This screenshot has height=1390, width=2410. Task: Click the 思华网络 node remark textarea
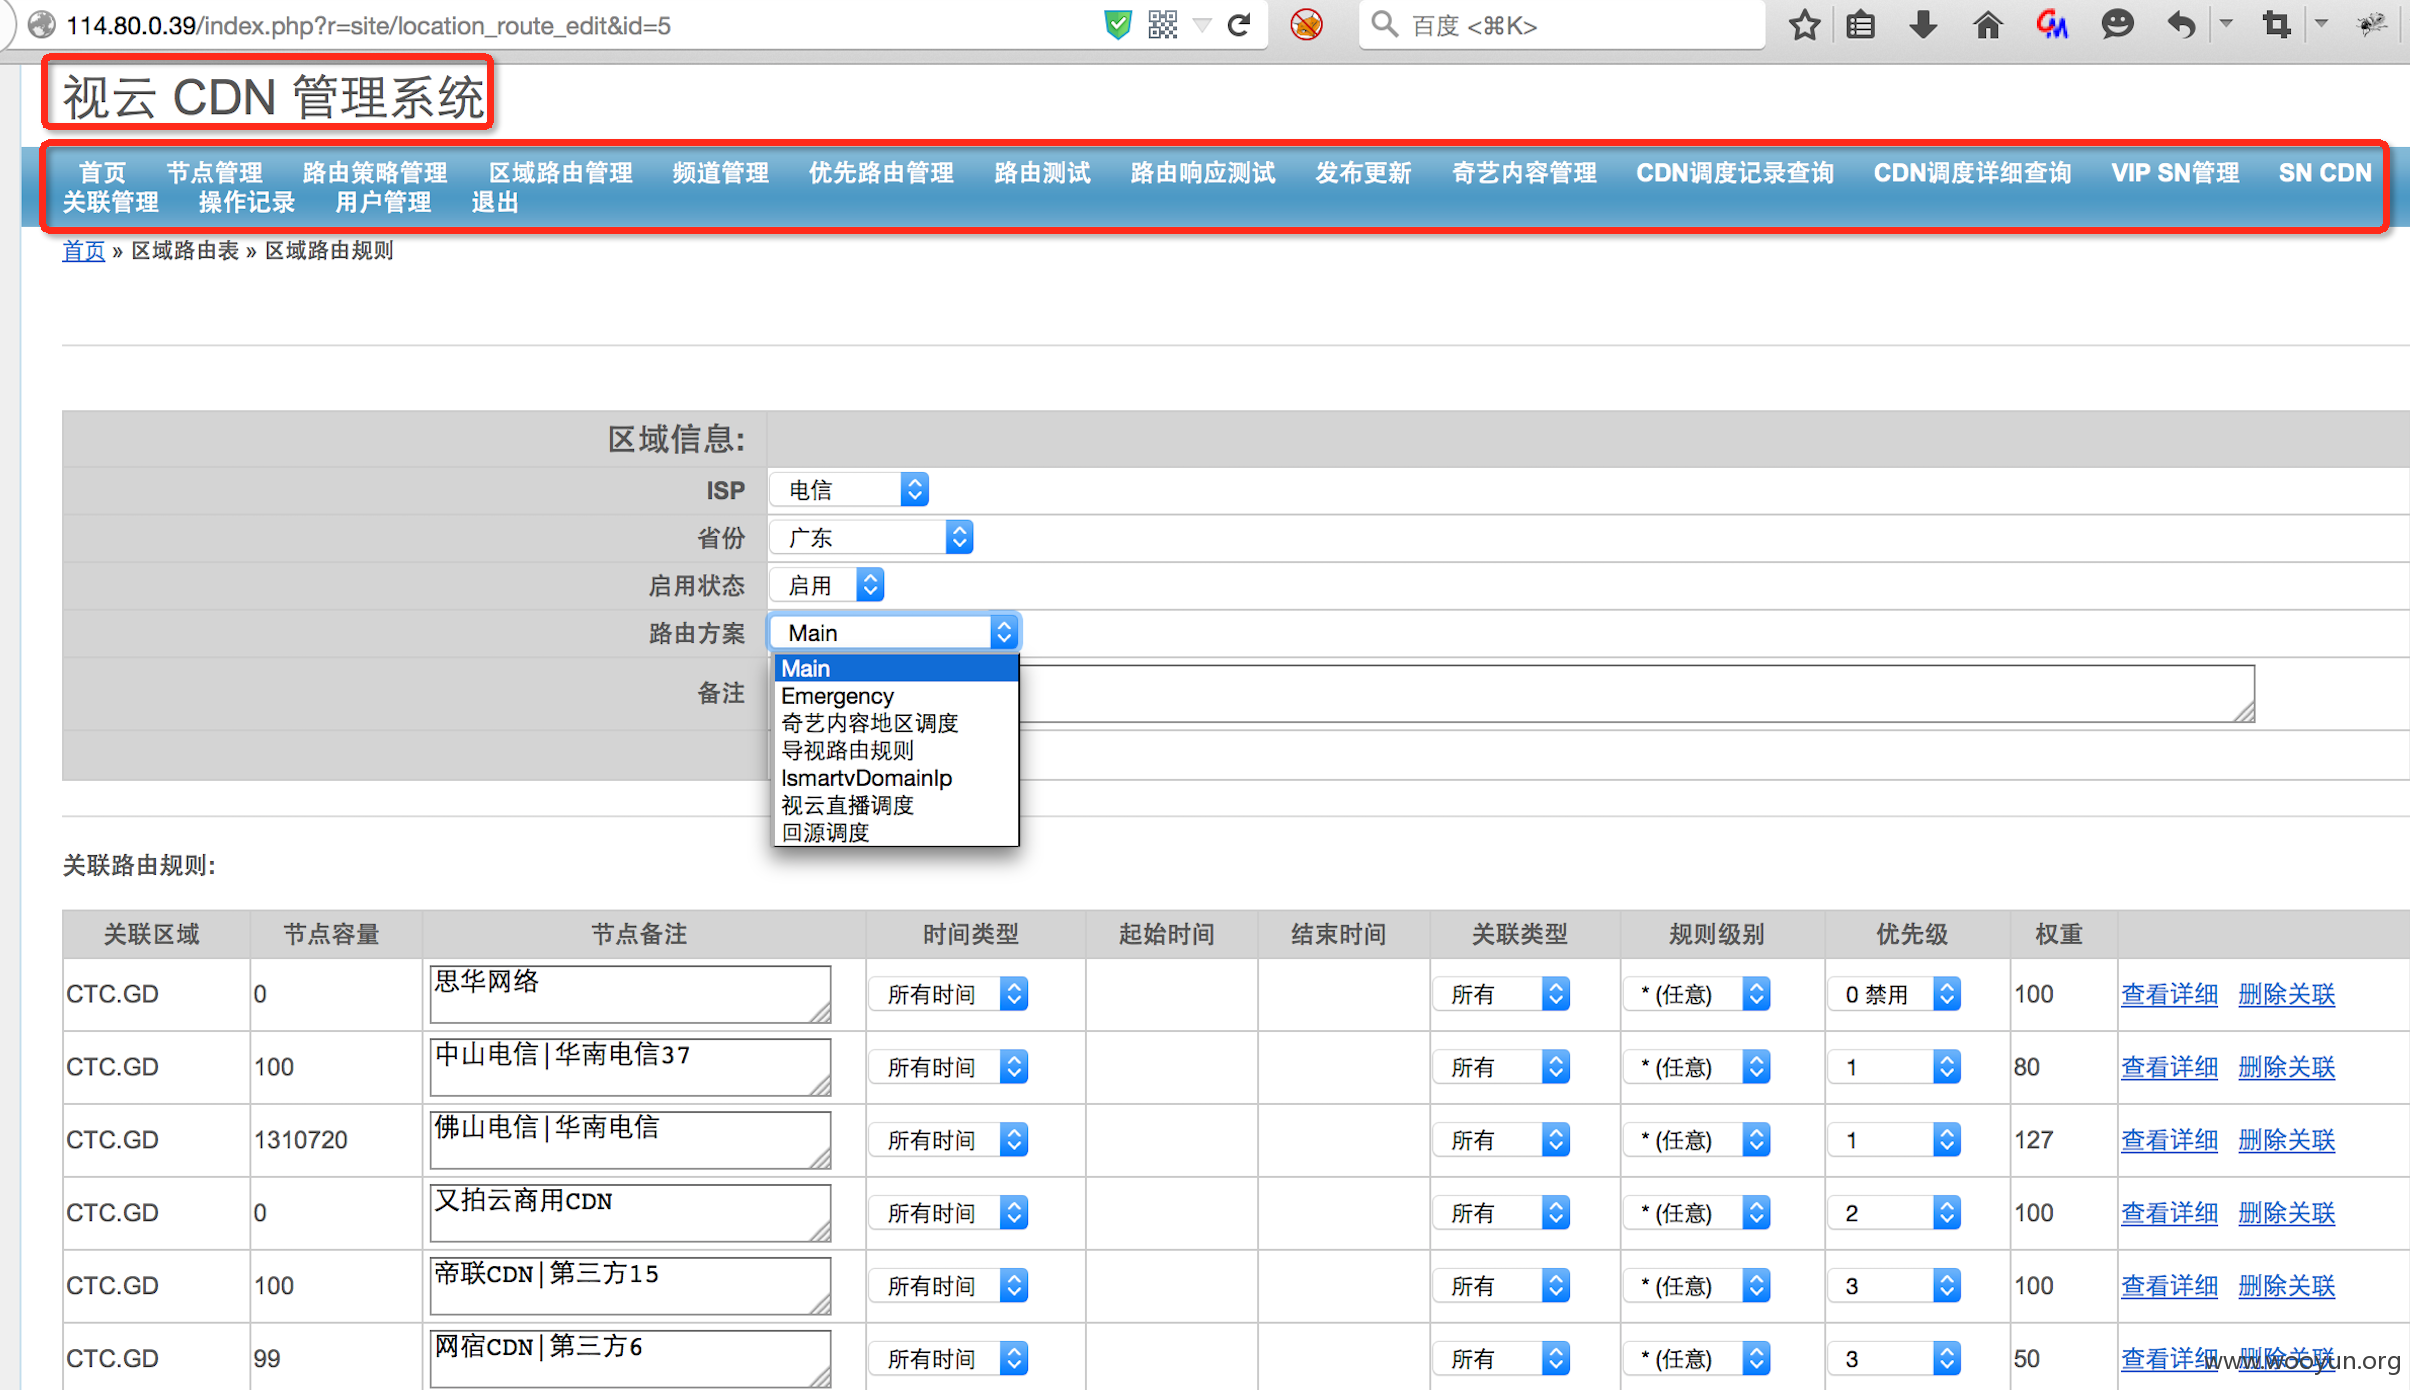[630, 994]
